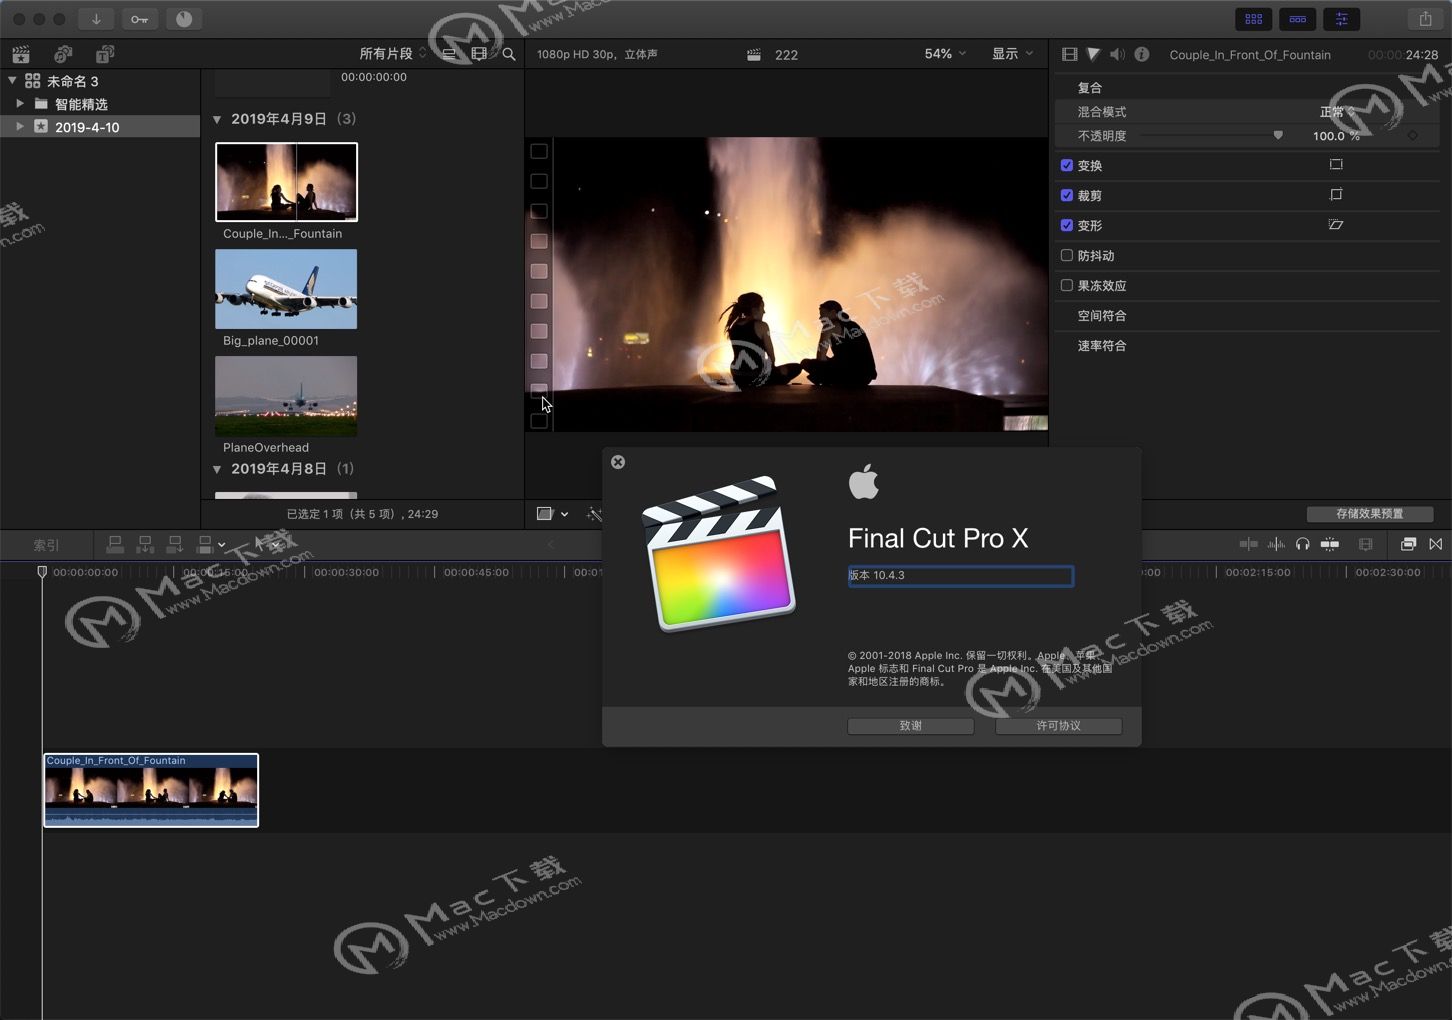Viewport: 1452px width, 1020px height.
Task: Click the append clip edit button
Action: pos(175,544)
